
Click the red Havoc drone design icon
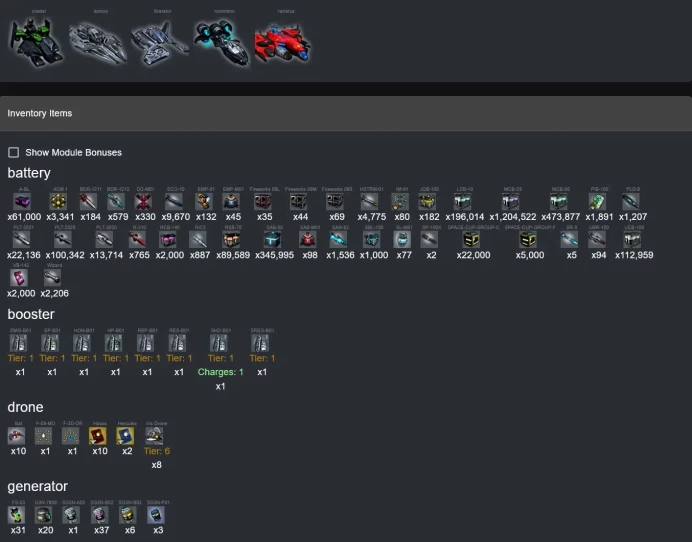pyautogui.click(x=98, y=436)
